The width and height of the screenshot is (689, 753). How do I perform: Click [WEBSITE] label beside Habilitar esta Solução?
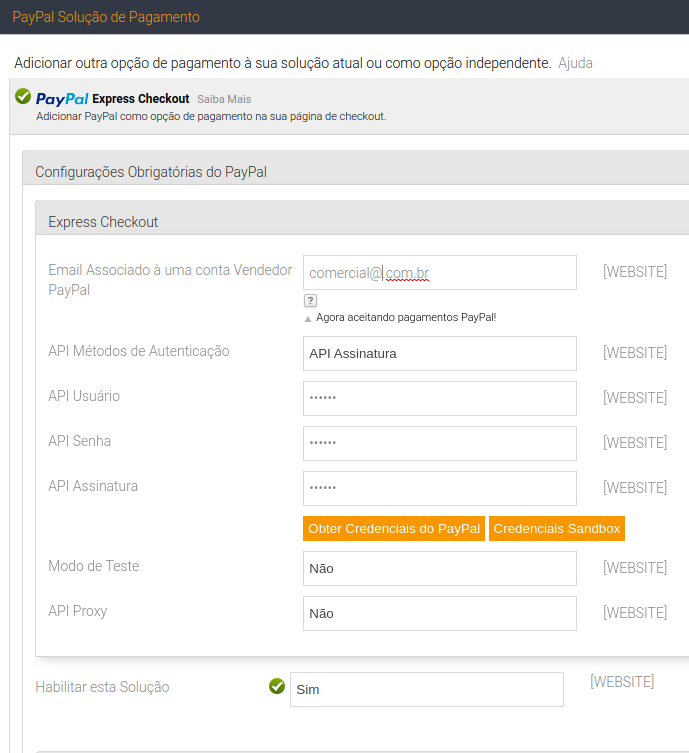pos(622,681)
